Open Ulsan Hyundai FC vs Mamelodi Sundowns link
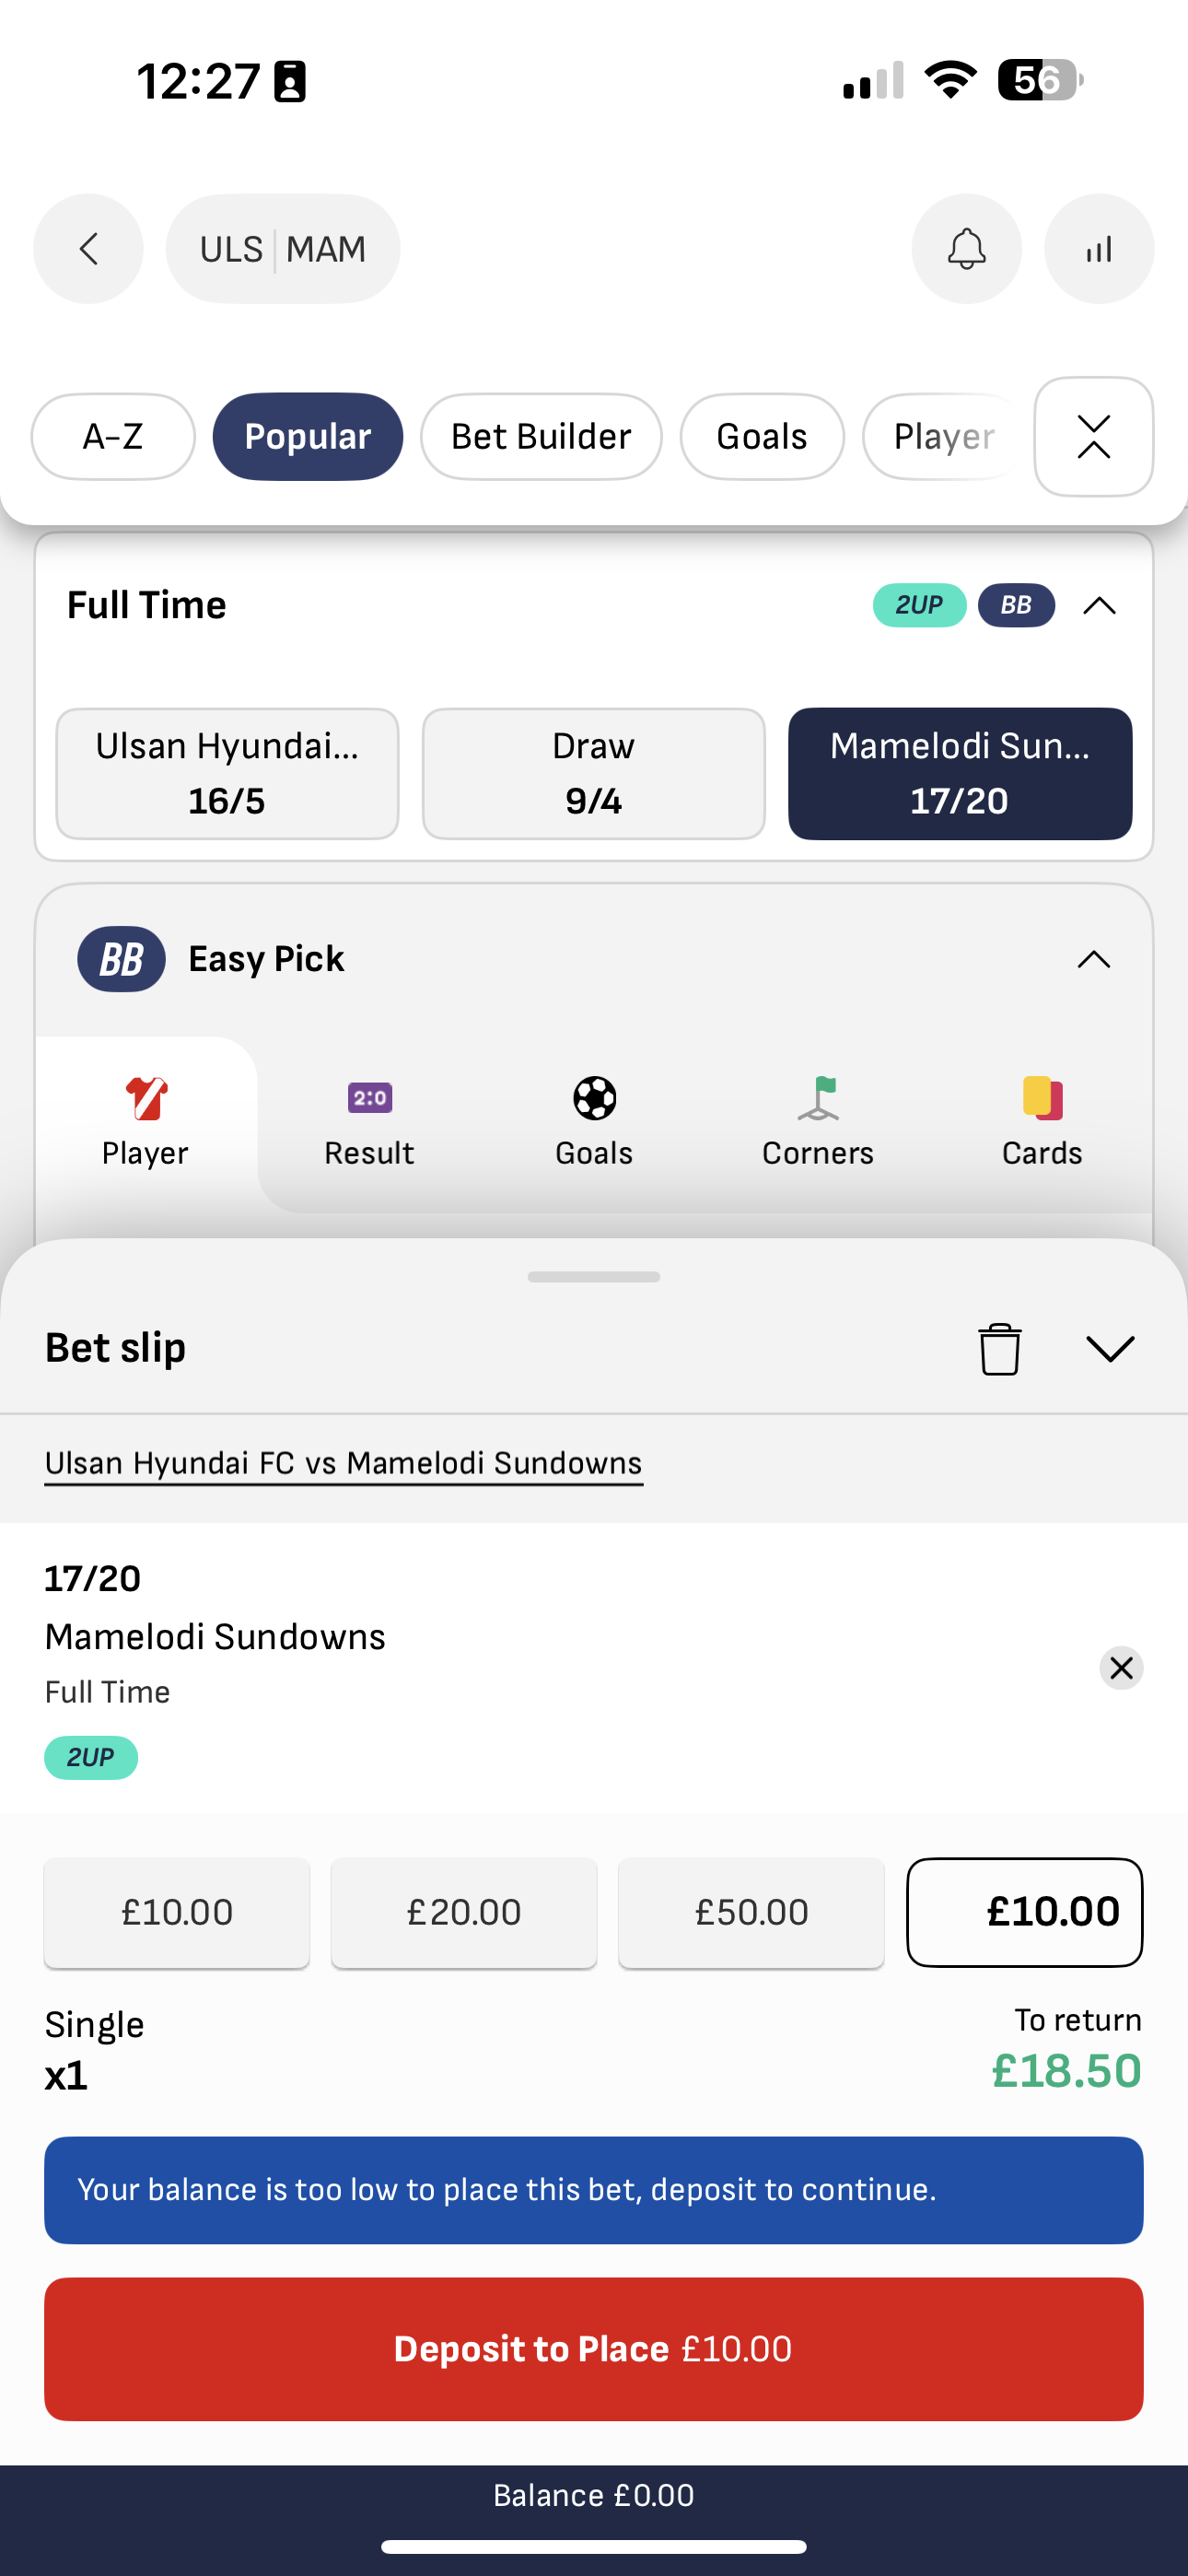The image size is (1188, 2576). pyautogui.click(x=343, y=1462)
